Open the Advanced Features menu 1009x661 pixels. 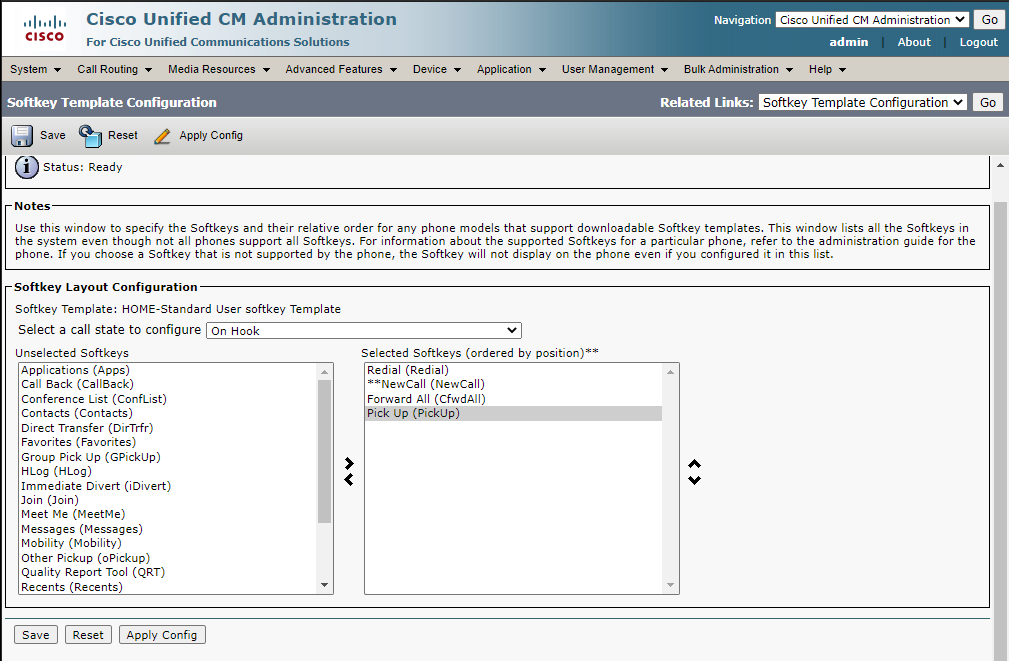tap(341, 69)
